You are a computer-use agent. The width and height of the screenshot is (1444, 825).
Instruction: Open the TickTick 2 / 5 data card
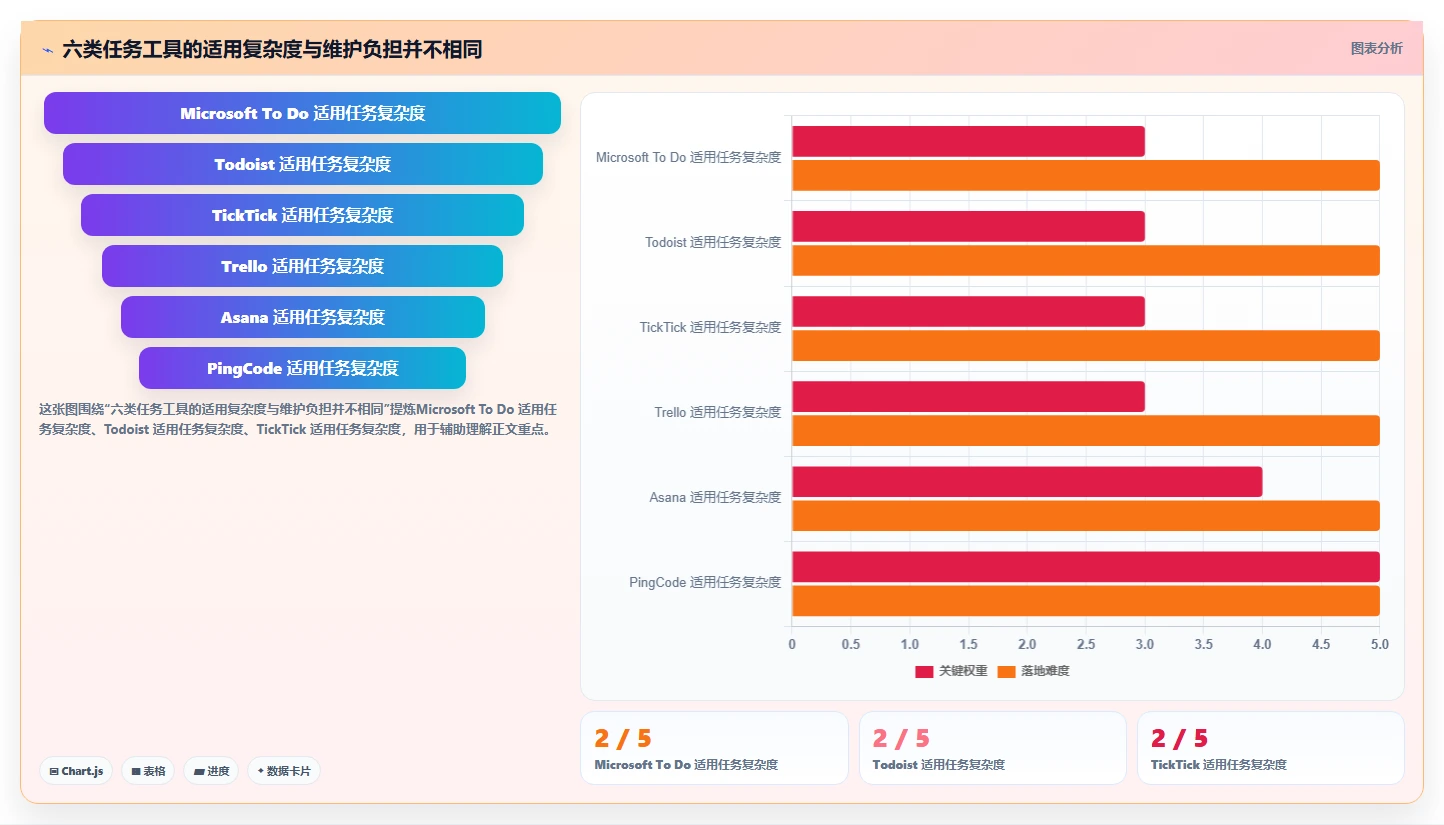pyautogui.click(x=1271, y=748)
